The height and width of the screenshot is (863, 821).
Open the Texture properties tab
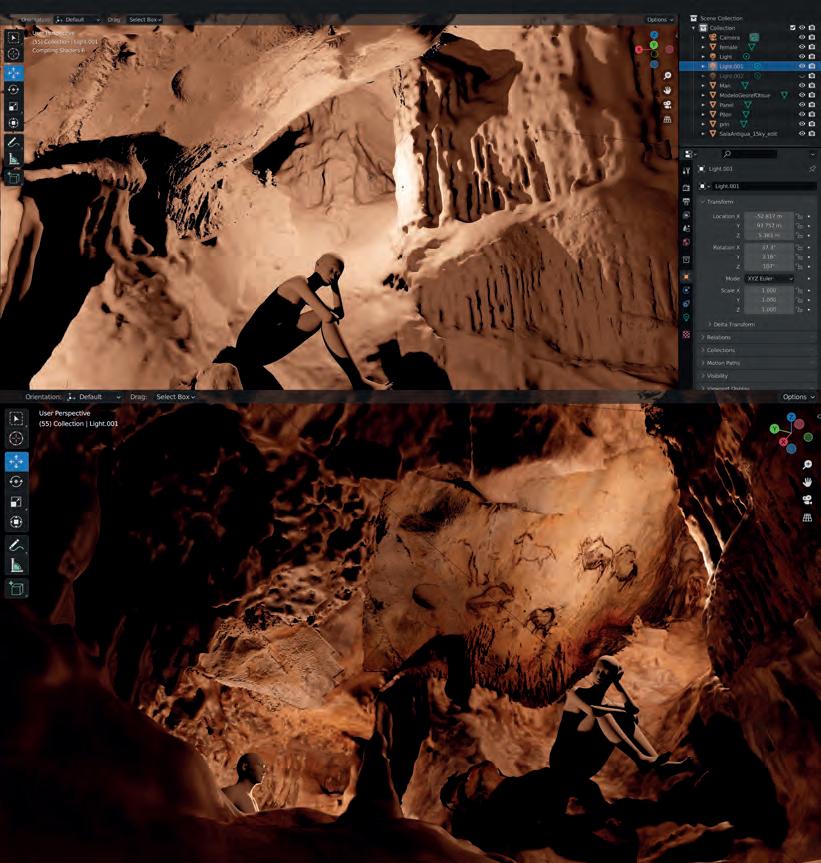[x=686, y=334]
